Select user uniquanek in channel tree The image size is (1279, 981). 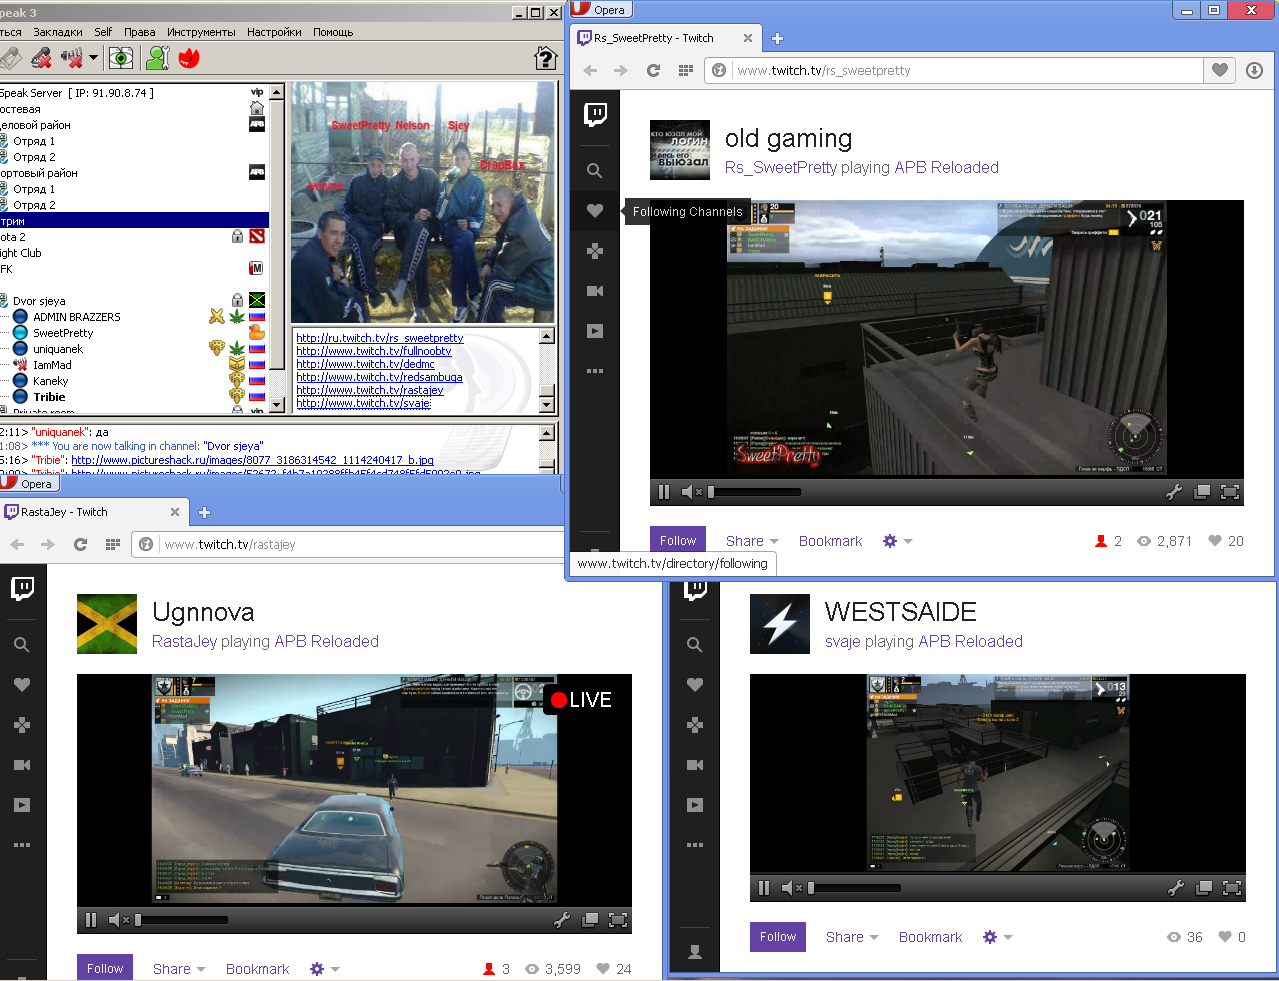tap(58, 349)
